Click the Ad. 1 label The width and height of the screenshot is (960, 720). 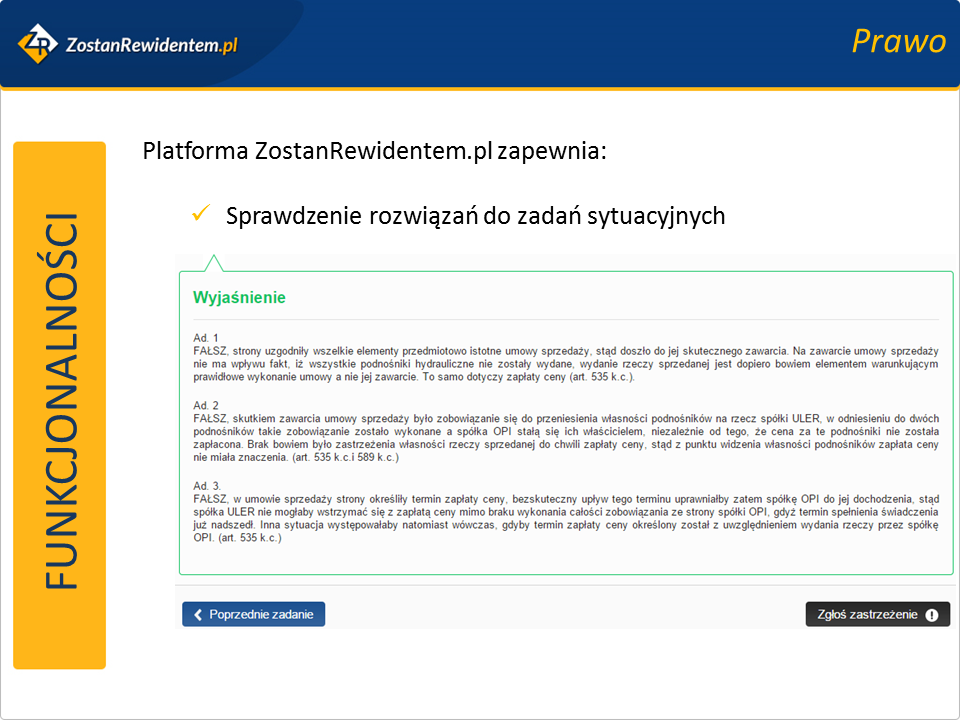click(x=208, y=338)
